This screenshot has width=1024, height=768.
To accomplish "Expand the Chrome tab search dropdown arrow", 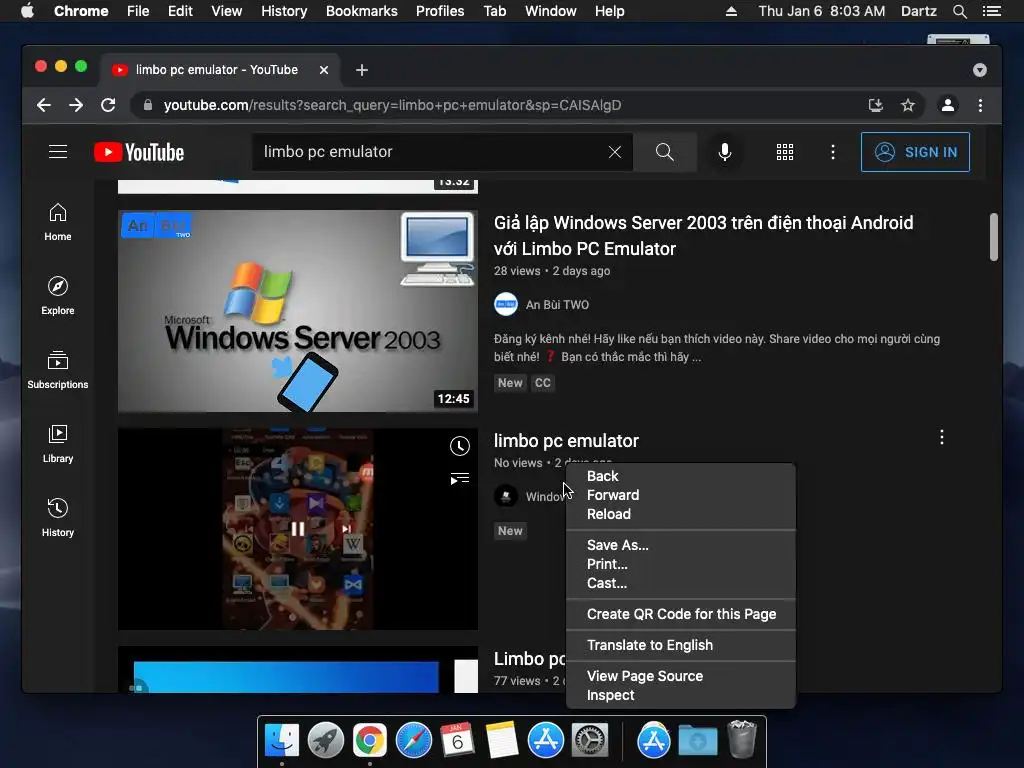I will click(x=980, y=70).
